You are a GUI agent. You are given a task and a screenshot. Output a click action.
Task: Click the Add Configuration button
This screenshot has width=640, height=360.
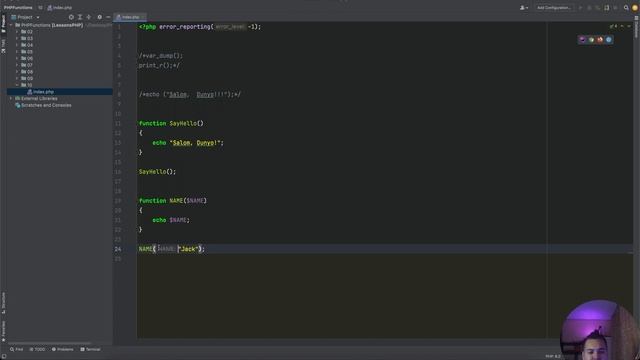pos(553,7)
